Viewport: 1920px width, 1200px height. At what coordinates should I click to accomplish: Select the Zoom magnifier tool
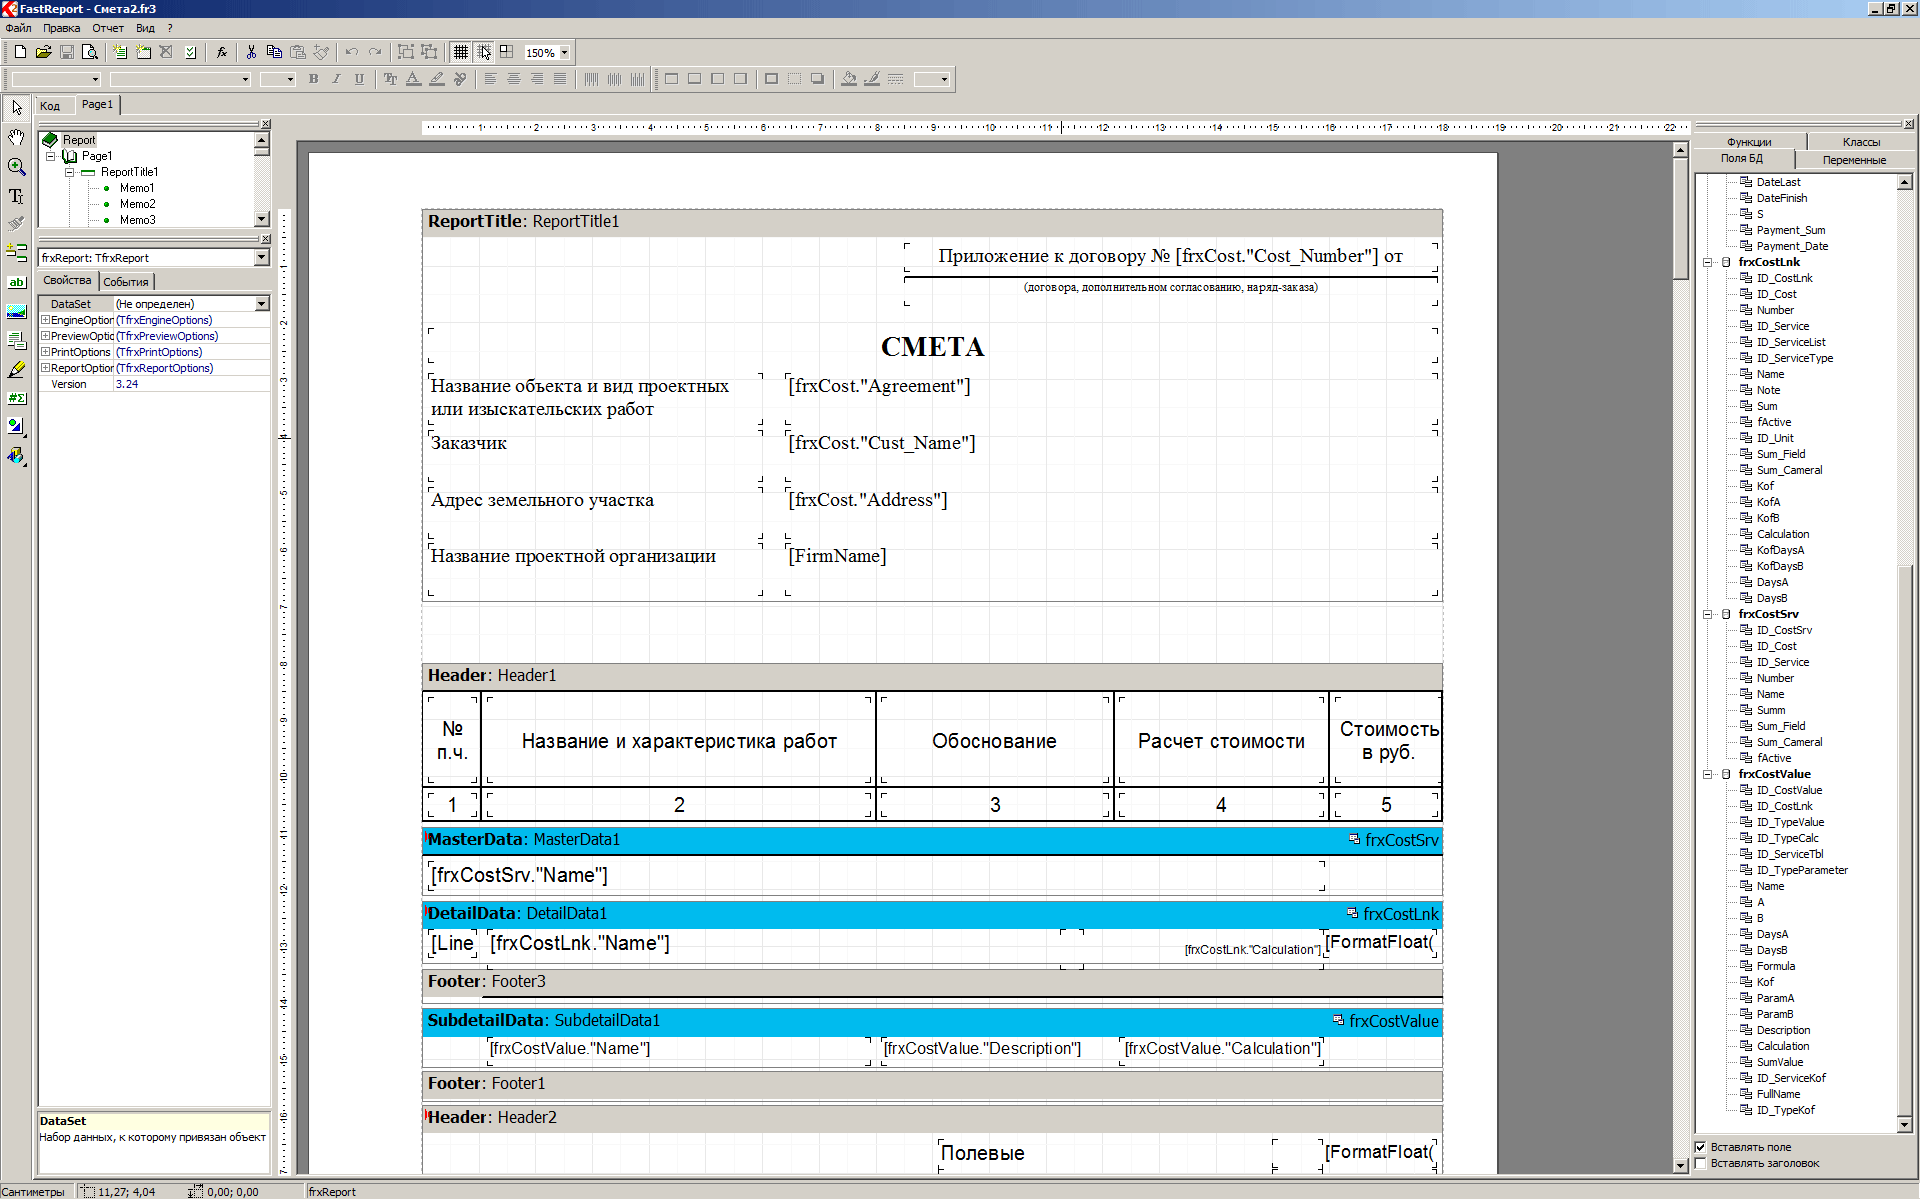[x=17, y=166]
